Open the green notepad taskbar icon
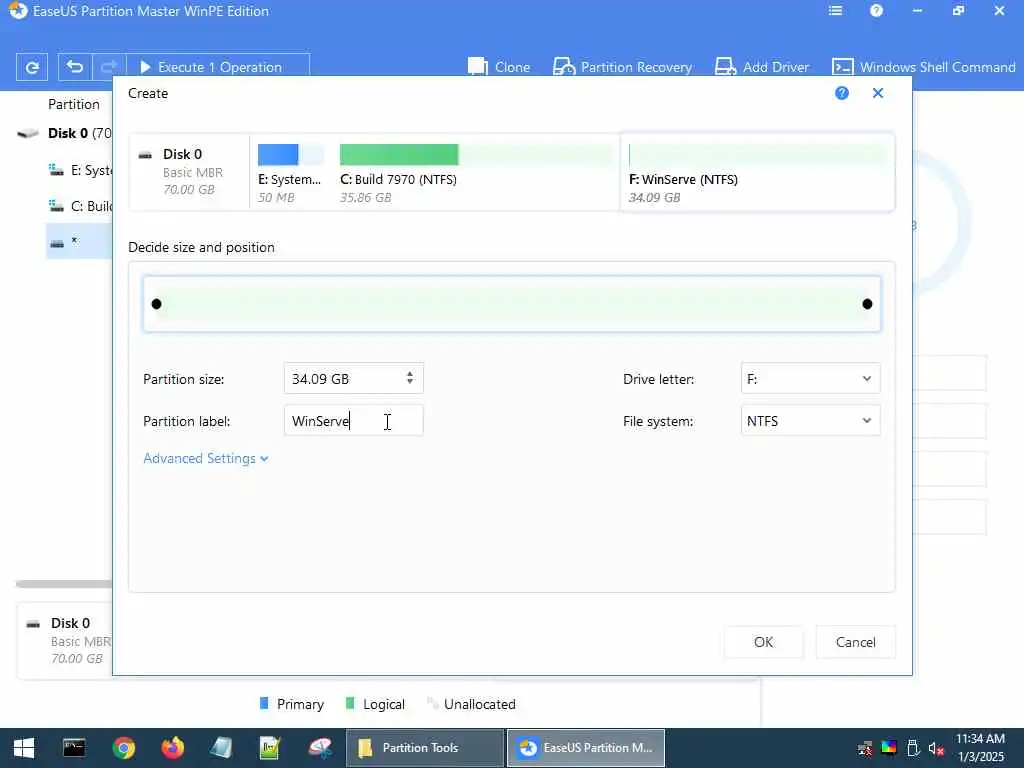 270,748
